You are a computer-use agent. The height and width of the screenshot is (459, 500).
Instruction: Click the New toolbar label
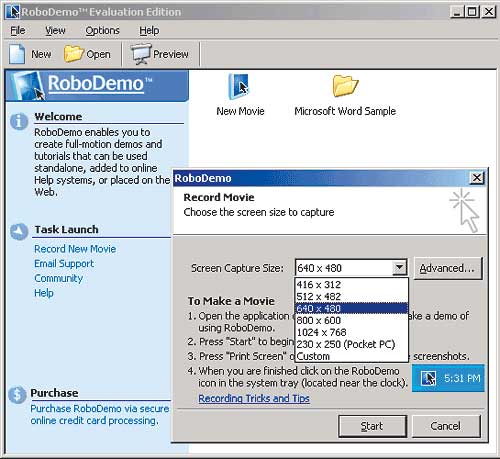[x=41, y=54]
